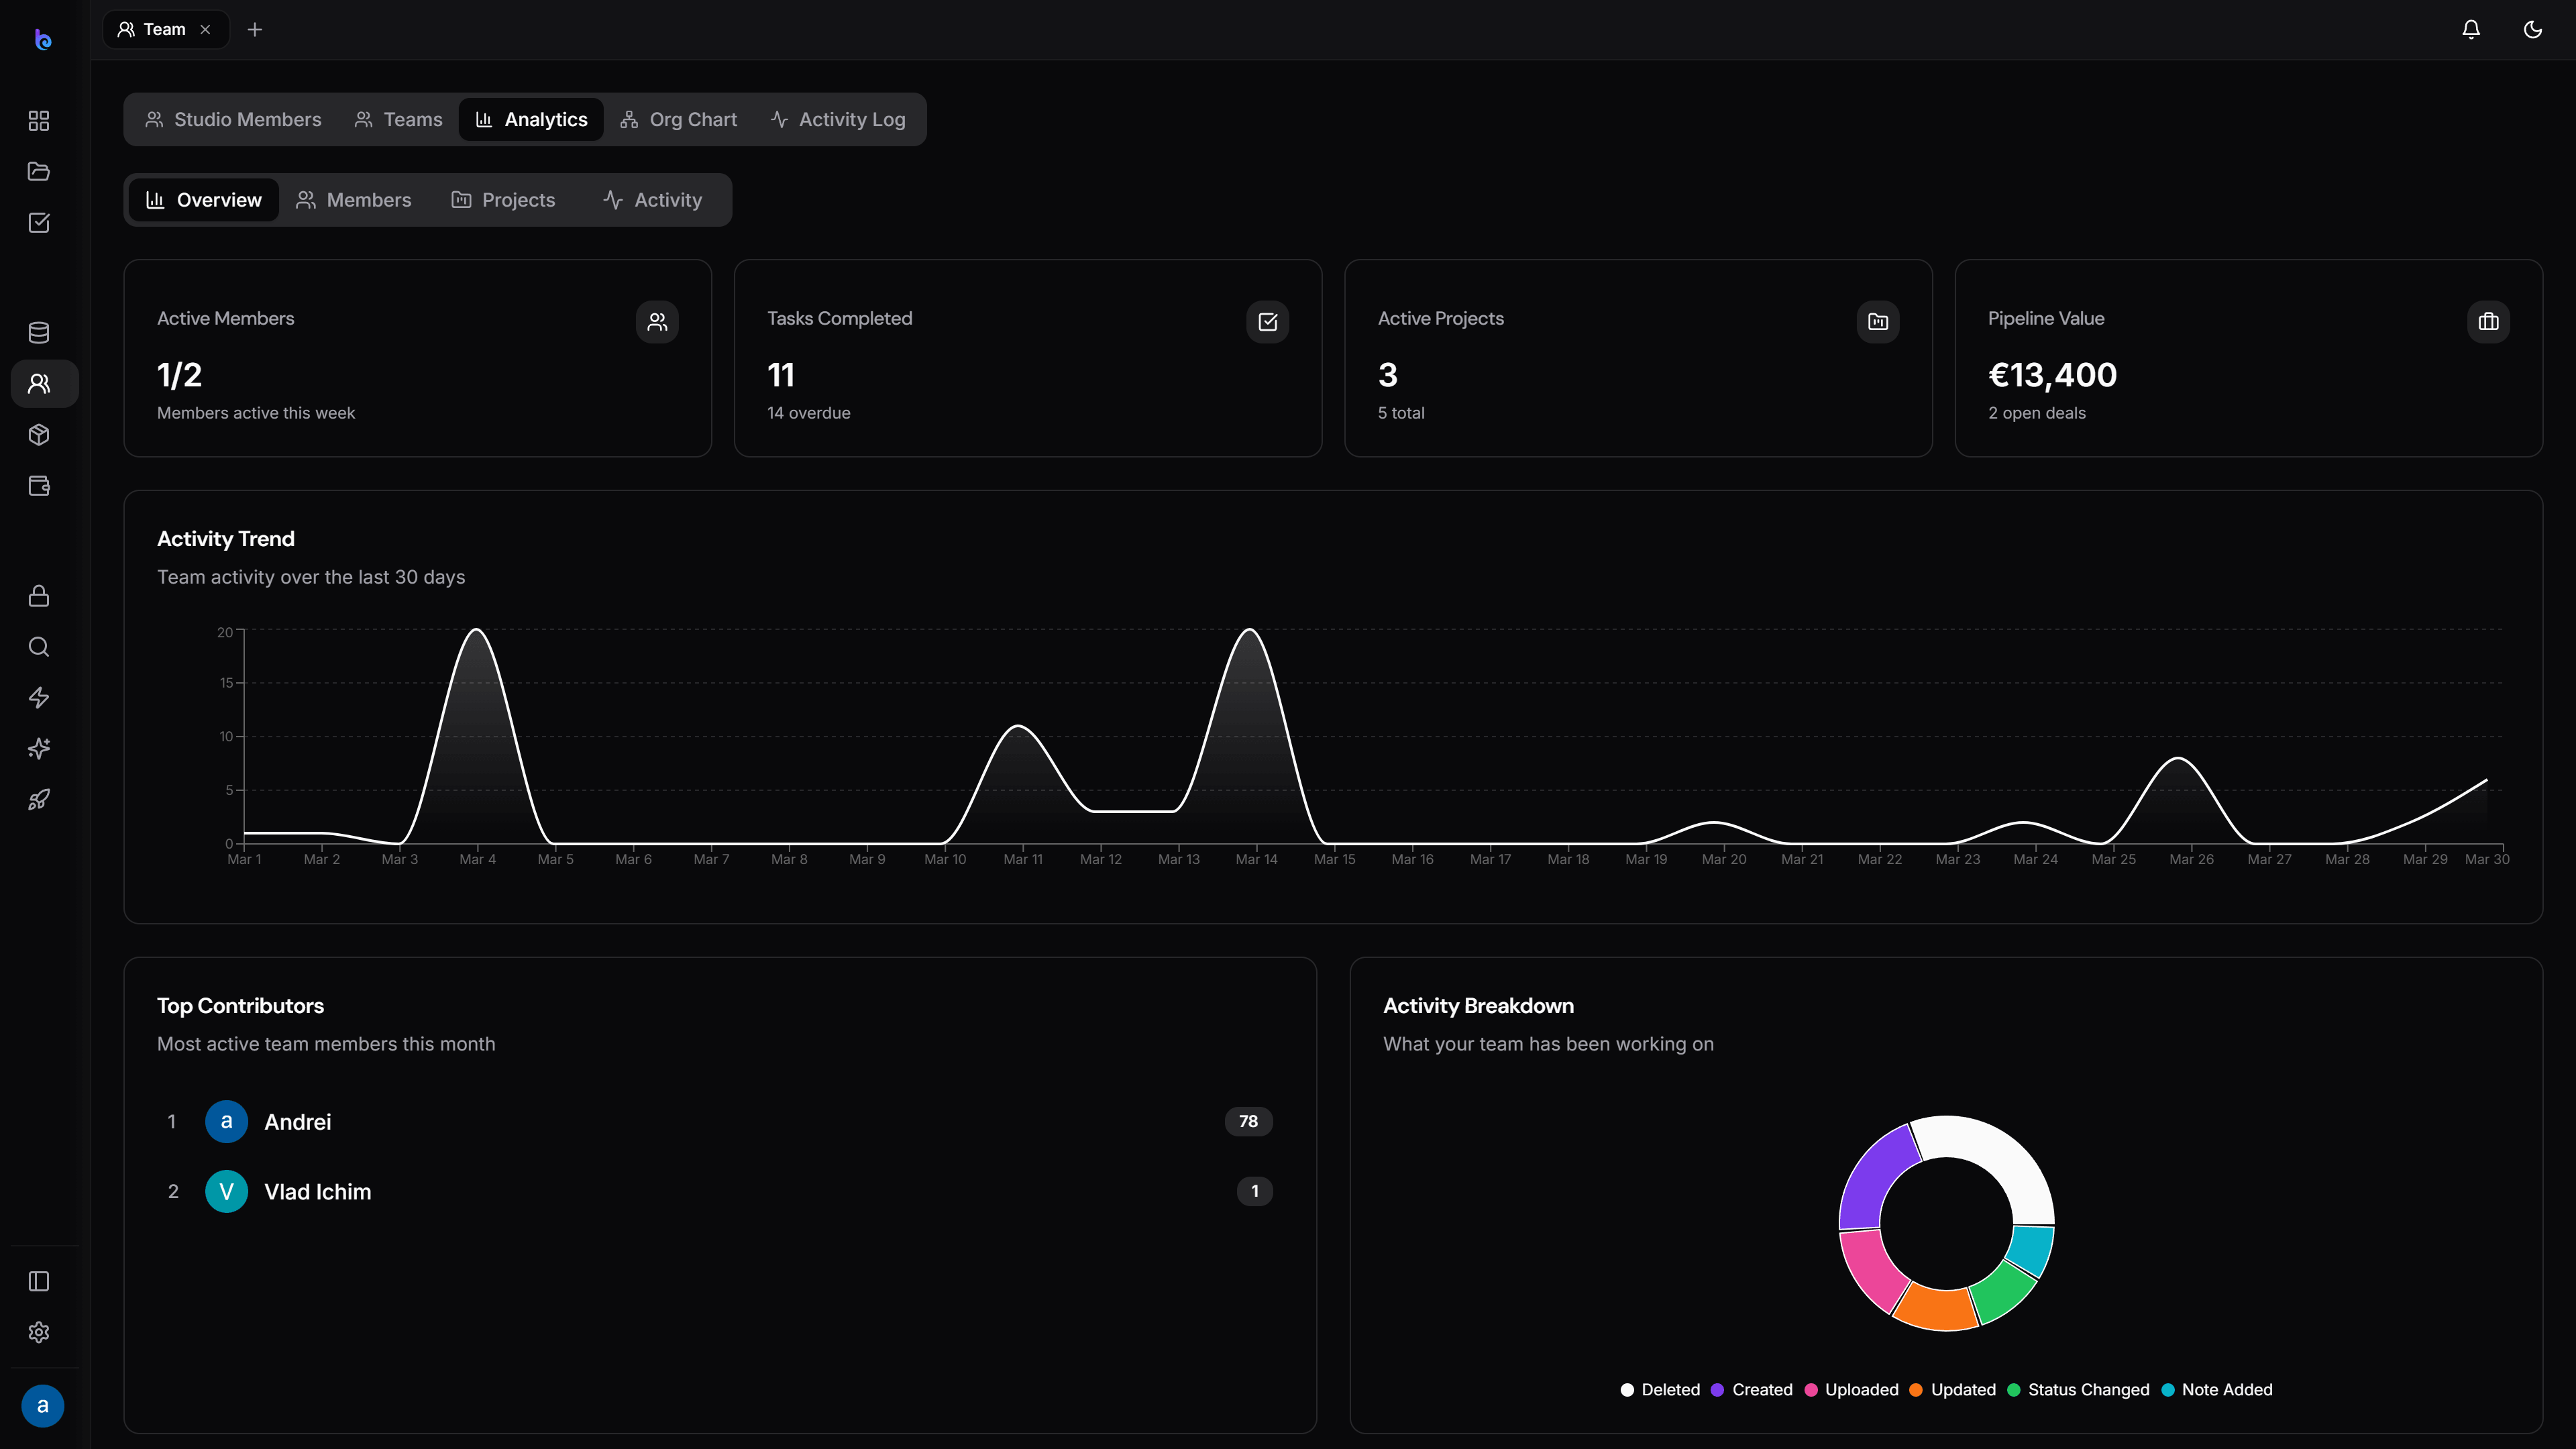Open contributor Vlad Ichim row
The height and width of the screenshot is (1449, 2576).
720,1192
